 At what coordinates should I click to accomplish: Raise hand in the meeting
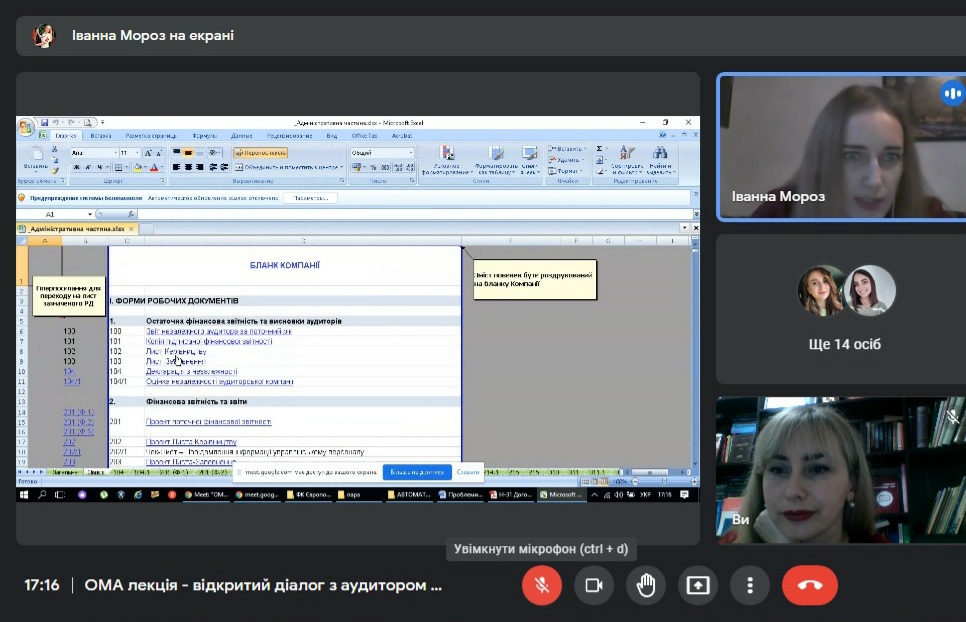click(x=646, y=585)
